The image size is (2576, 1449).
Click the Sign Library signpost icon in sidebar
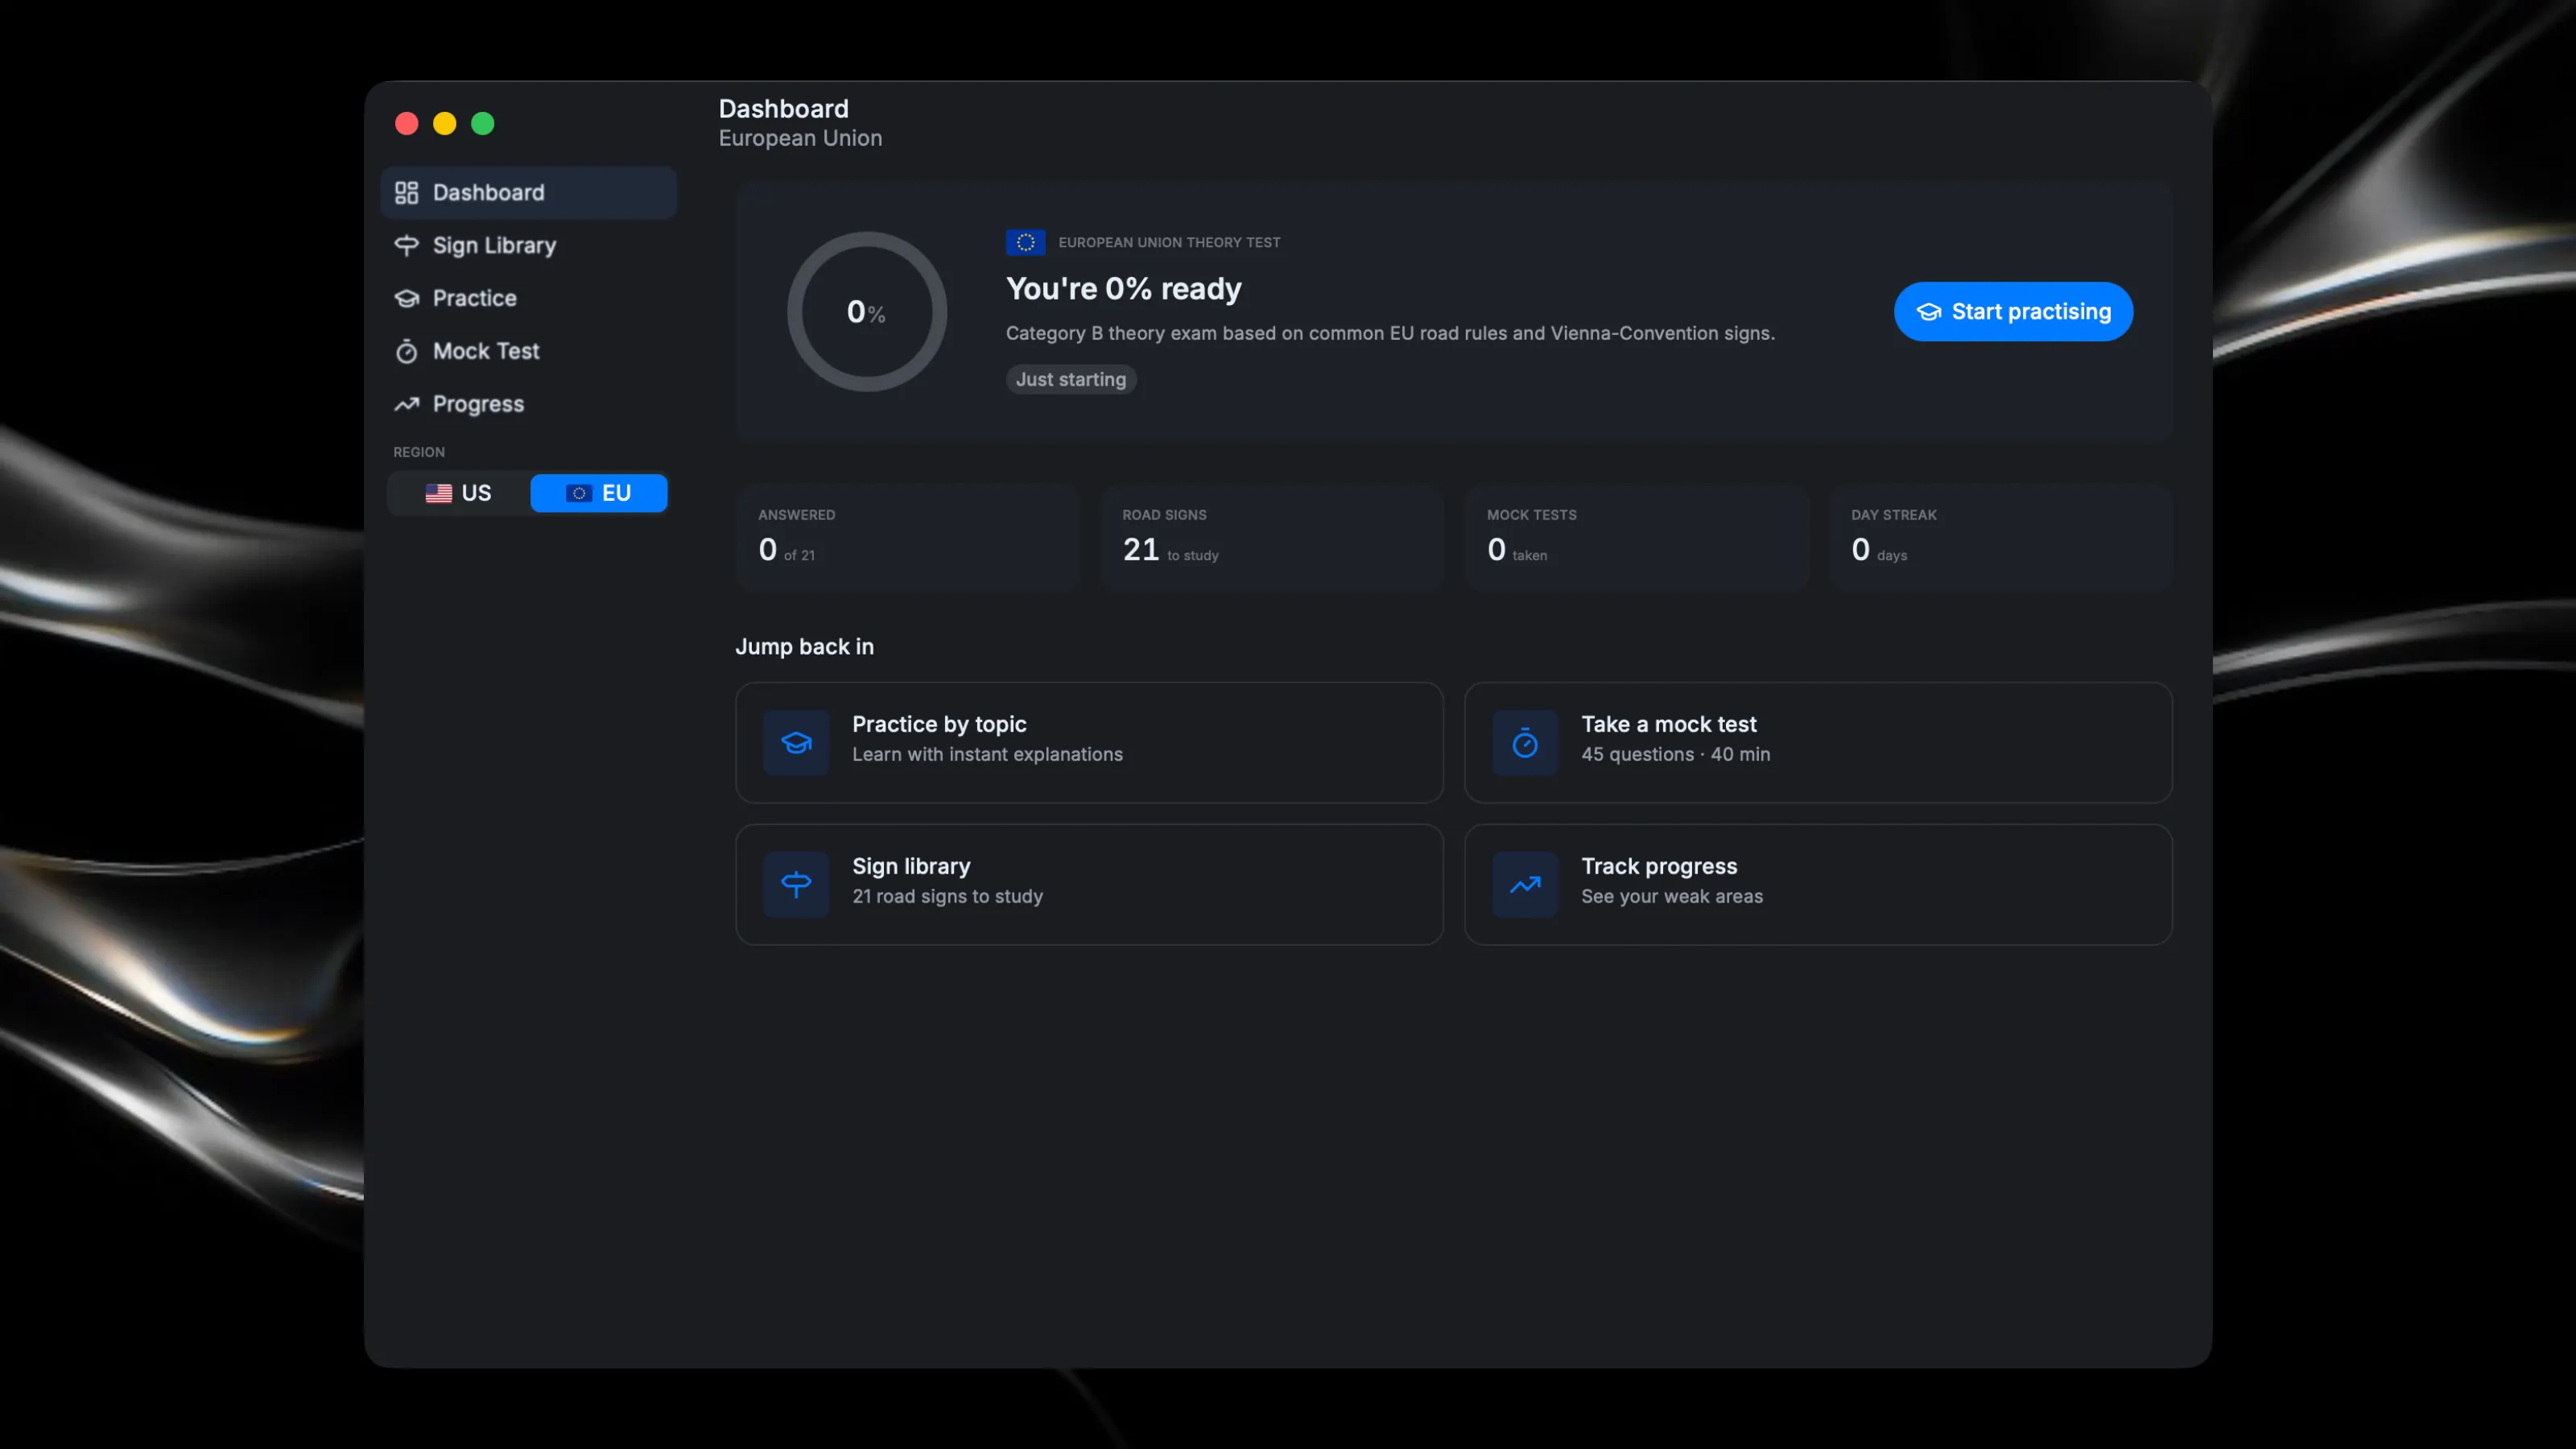(x=406, y=245)
